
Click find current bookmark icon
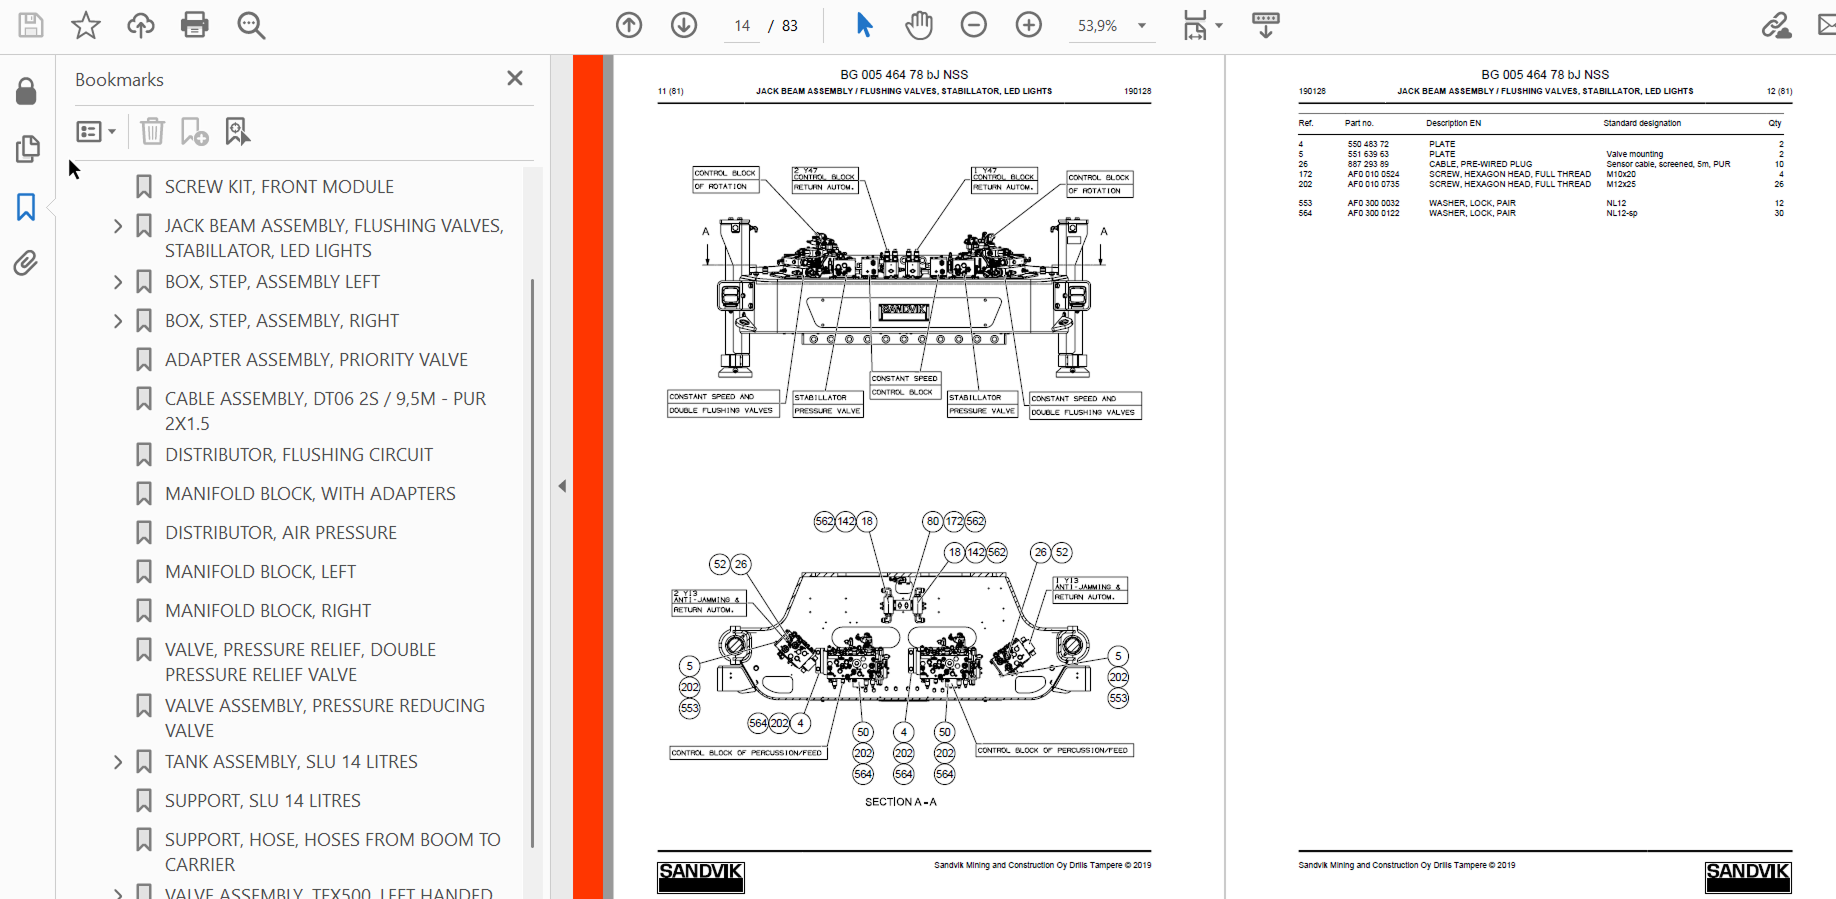237,131
